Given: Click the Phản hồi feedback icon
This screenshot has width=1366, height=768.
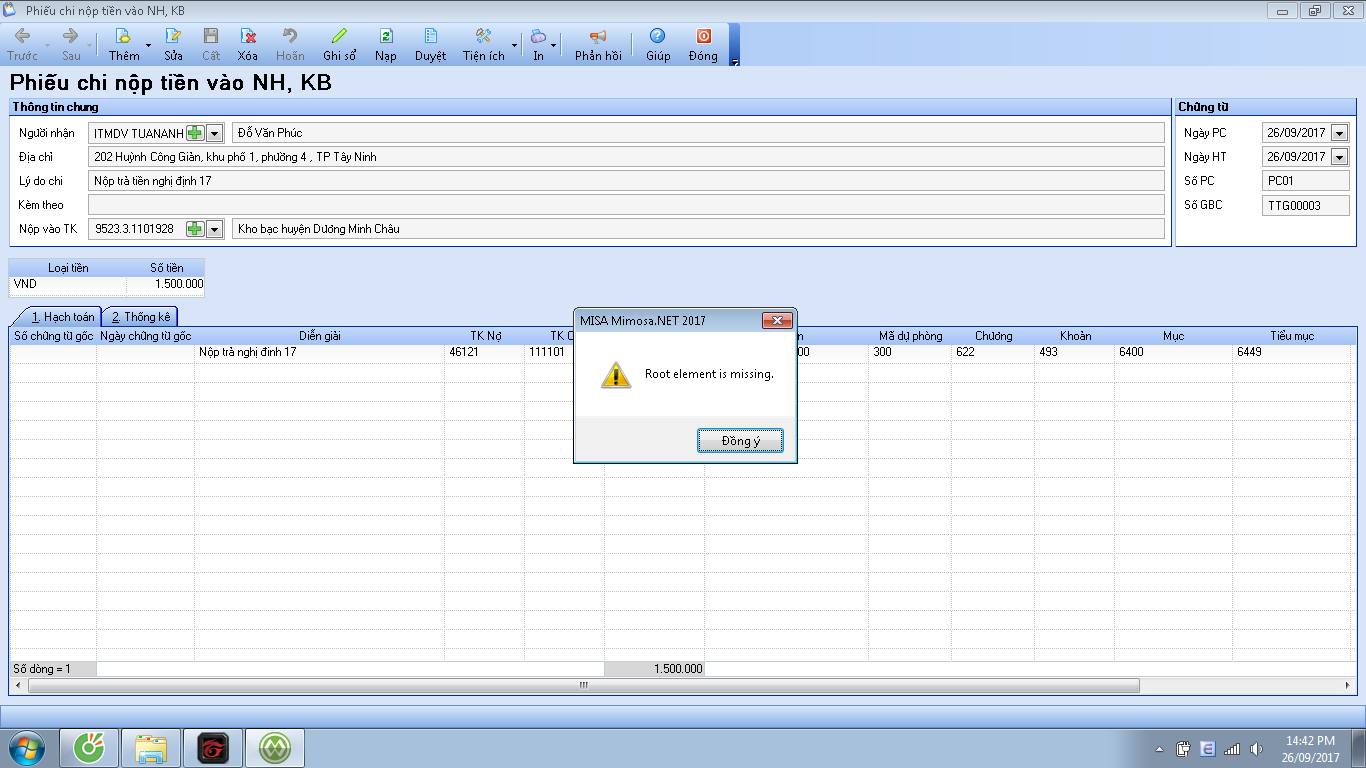Looking at the screenshot, I should tap(598, 36).
